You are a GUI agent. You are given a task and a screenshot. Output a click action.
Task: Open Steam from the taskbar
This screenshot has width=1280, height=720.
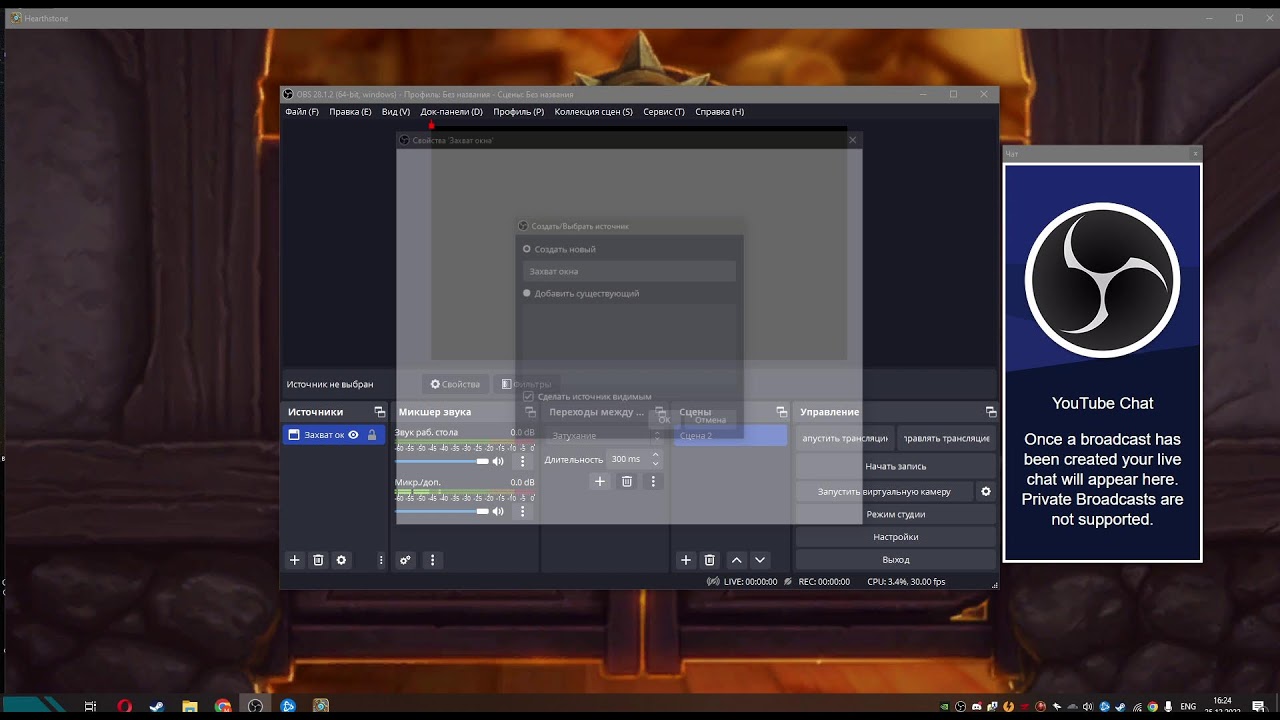coord(157,706)
